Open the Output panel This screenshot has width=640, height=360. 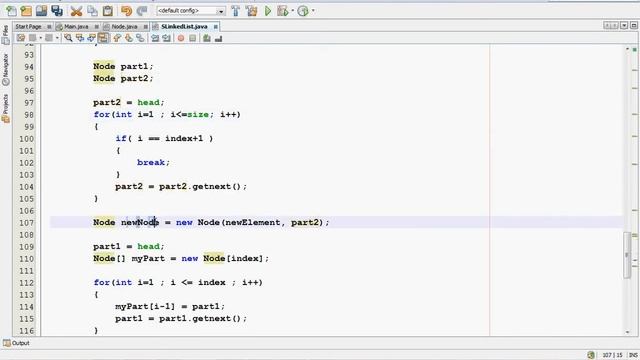click(17, 343)
